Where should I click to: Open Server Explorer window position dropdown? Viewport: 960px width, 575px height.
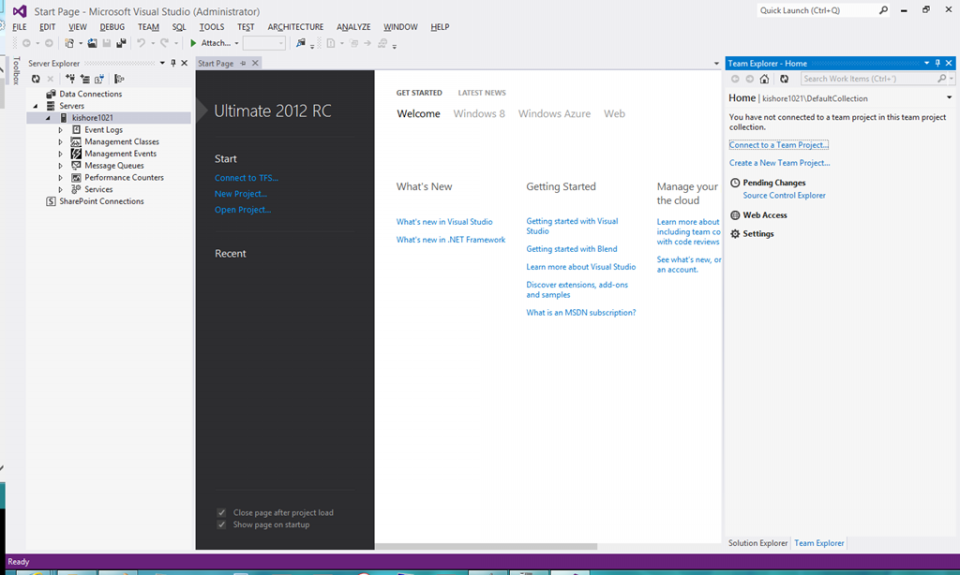pyautogui.click(x=162, y=63)
